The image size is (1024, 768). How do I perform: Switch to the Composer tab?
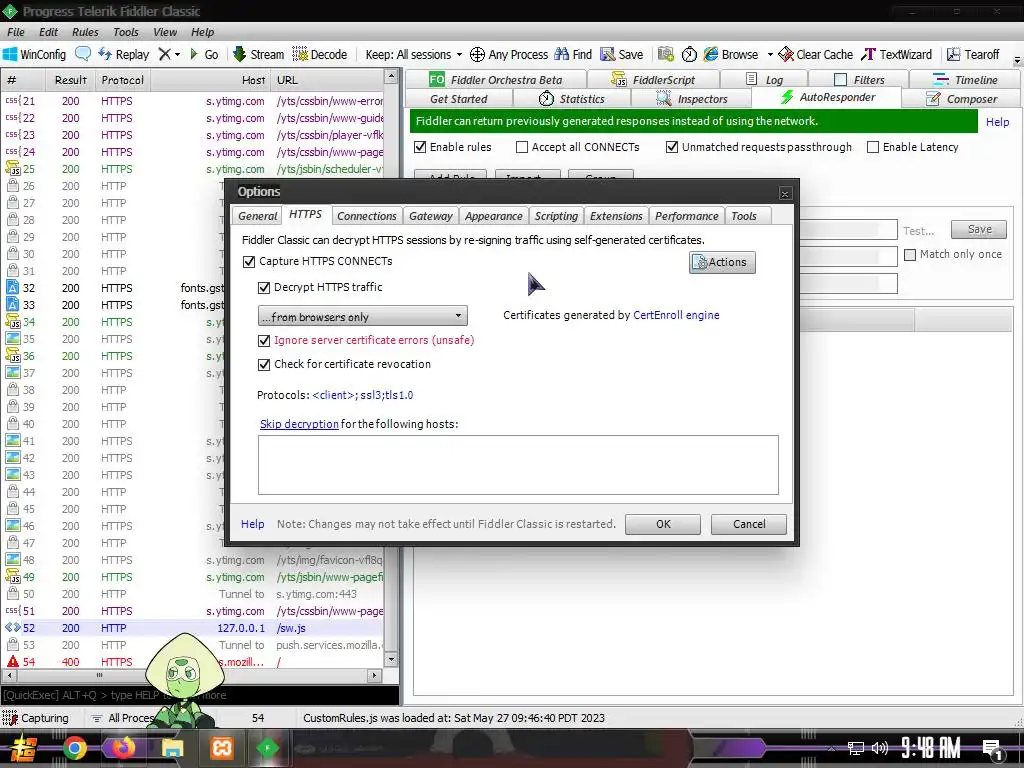point(961,99)
